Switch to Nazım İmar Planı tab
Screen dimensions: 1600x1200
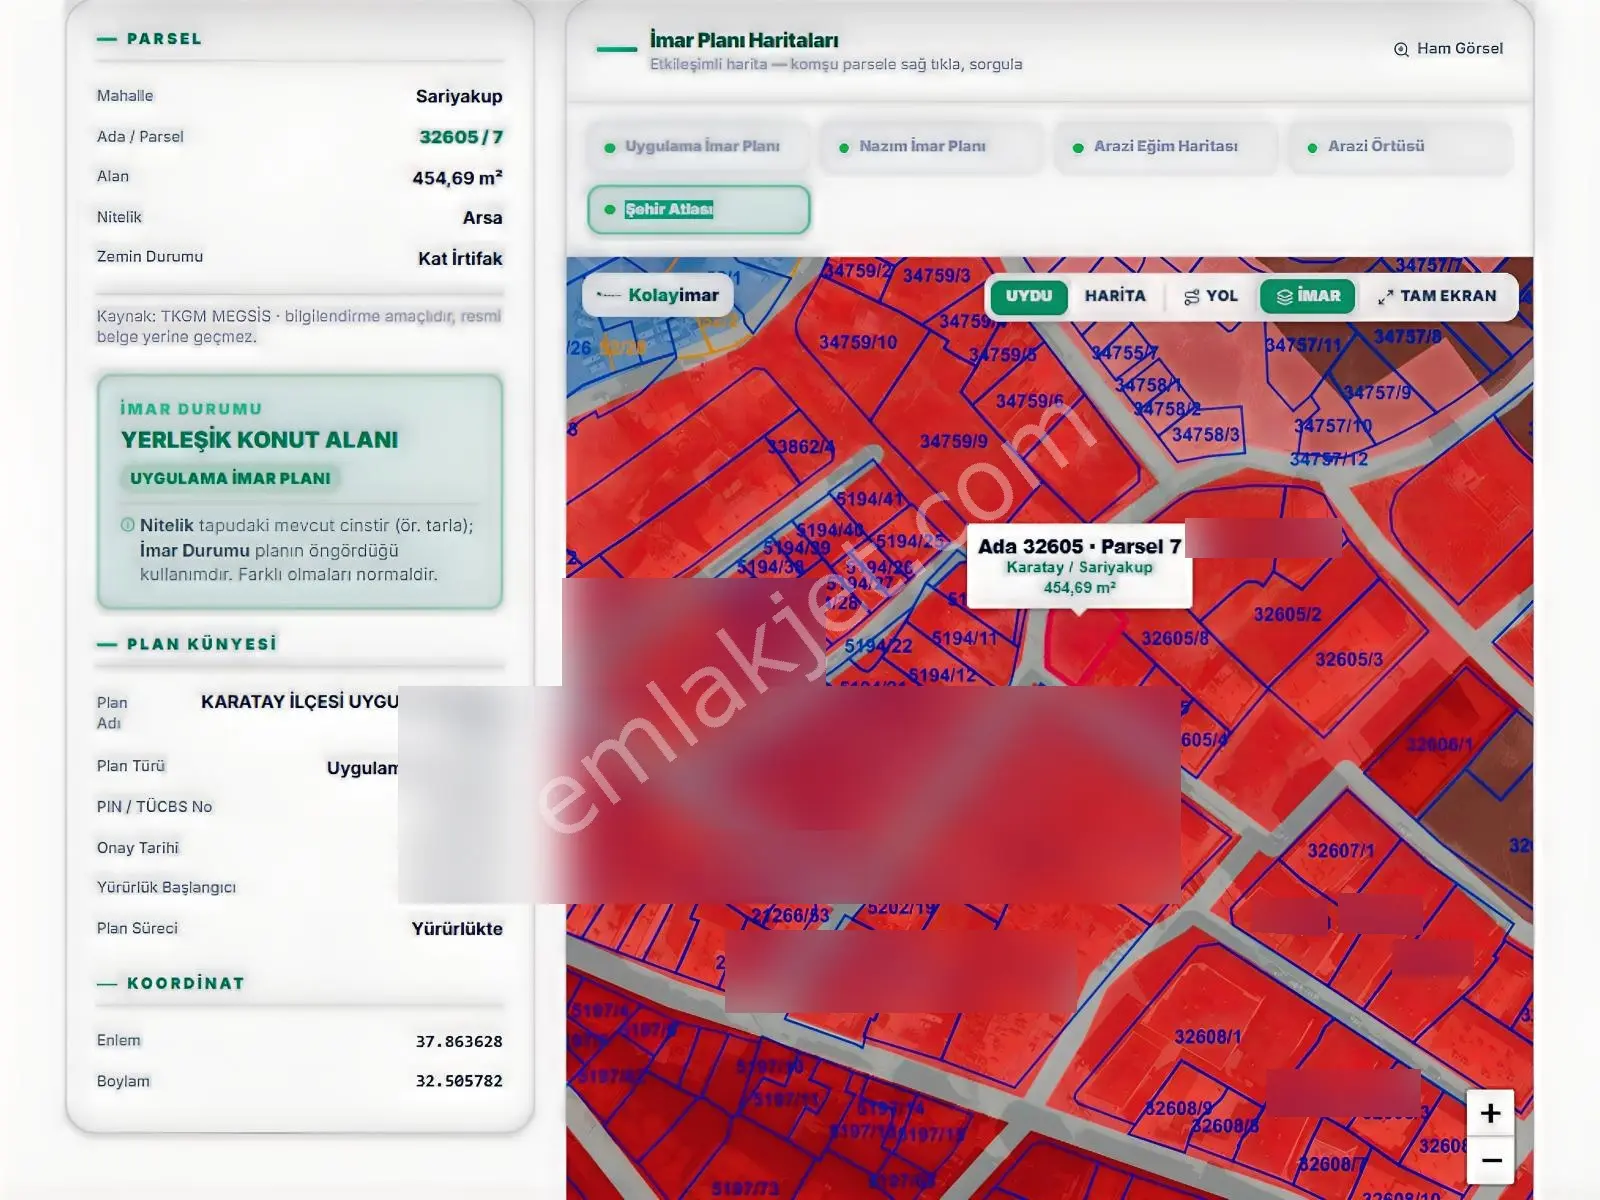[932, 147]
